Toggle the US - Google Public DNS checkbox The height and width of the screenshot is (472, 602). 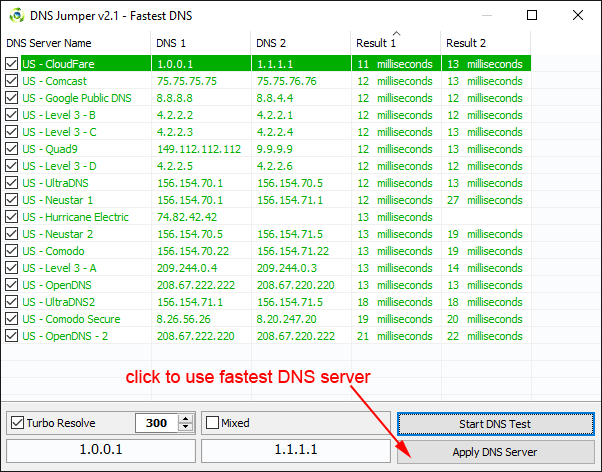point(12,98)
